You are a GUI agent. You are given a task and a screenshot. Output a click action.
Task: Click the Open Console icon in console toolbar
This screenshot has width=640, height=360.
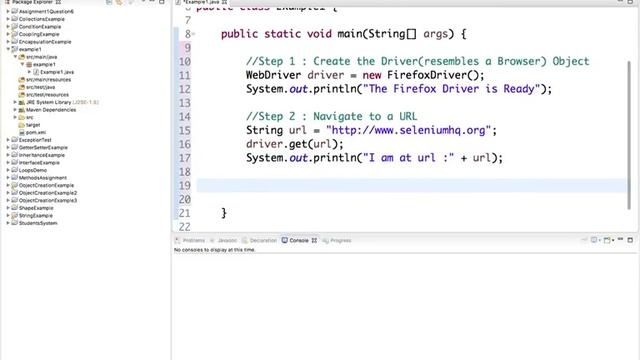point(607,240)
